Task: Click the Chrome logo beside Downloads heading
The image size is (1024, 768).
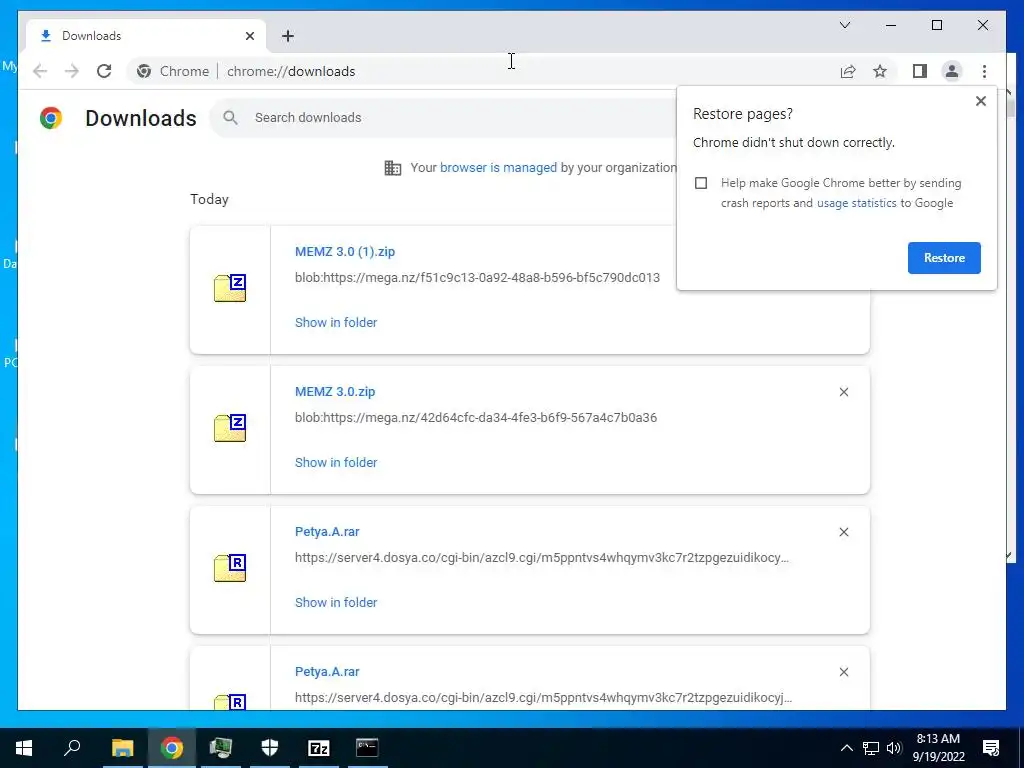Action: [51, 118]
